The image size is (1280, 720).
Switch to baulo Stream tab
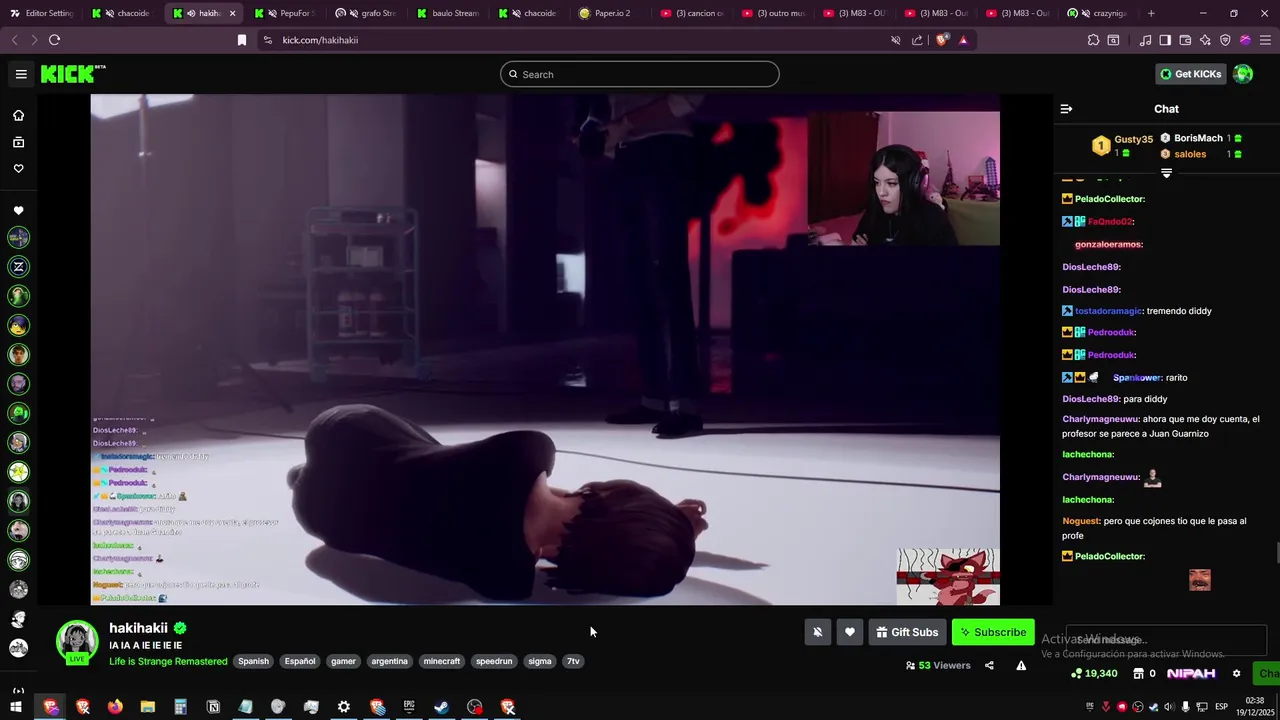(448, 13)
